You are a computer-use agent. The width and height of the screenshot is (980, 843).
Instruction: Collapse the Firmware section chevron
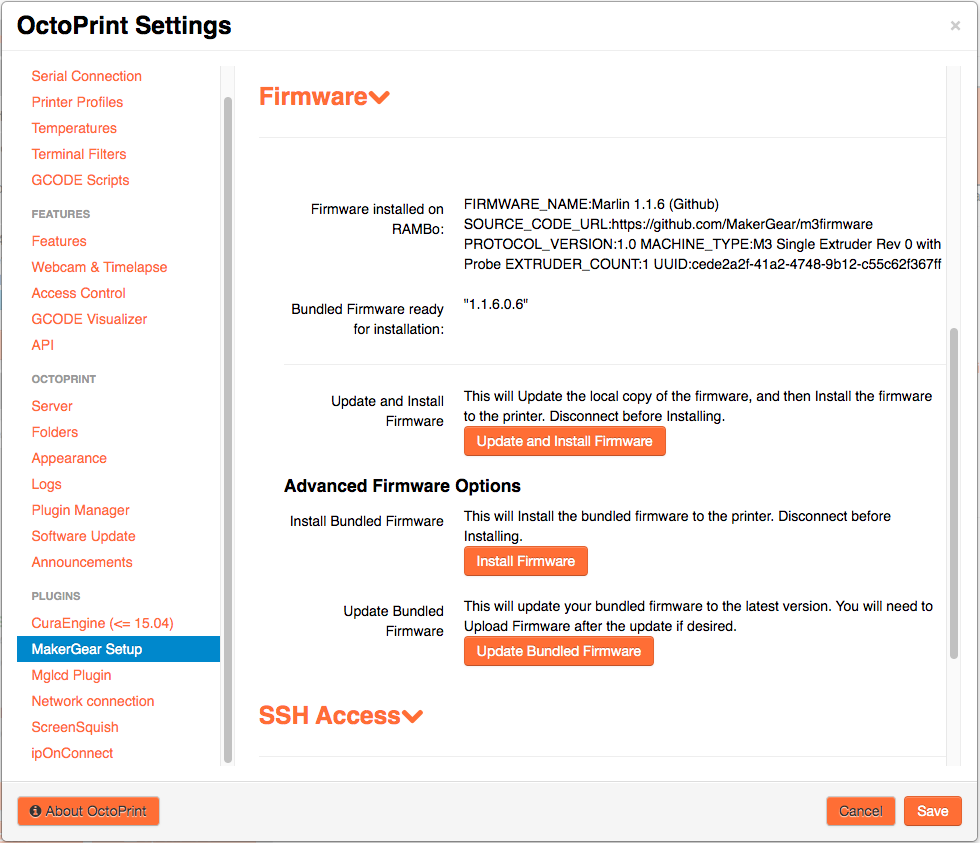tap(378, 97)
